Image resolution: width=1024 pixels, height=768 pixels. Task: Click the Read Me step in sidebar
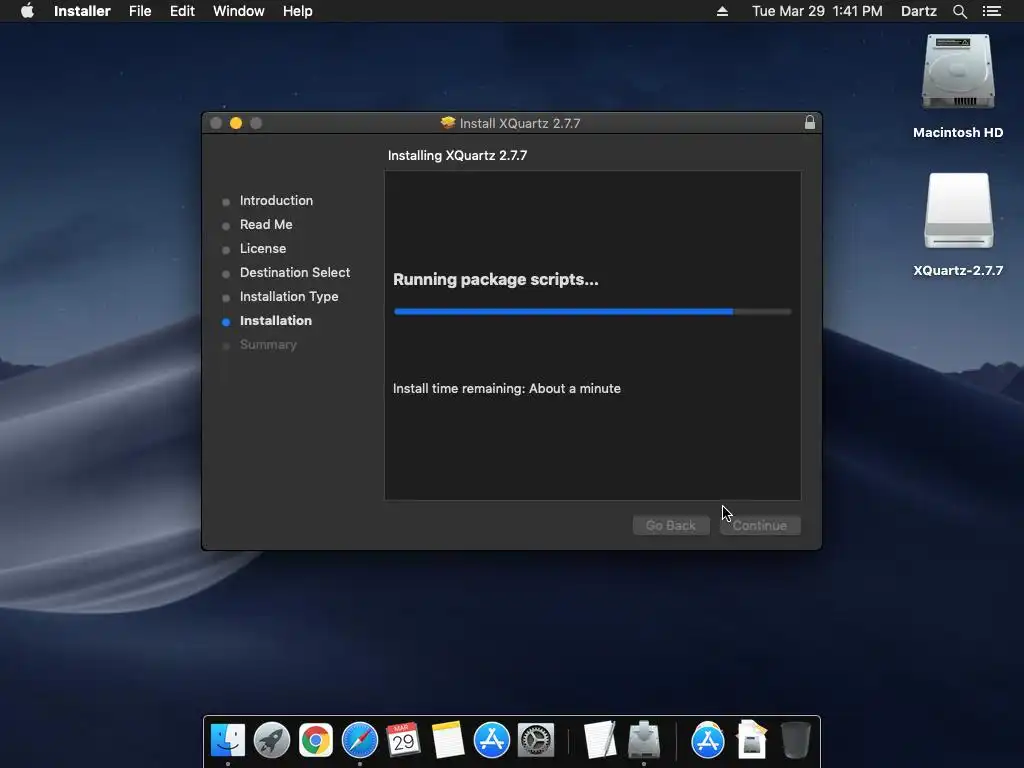pyautogui.click(x=266, y=225)
